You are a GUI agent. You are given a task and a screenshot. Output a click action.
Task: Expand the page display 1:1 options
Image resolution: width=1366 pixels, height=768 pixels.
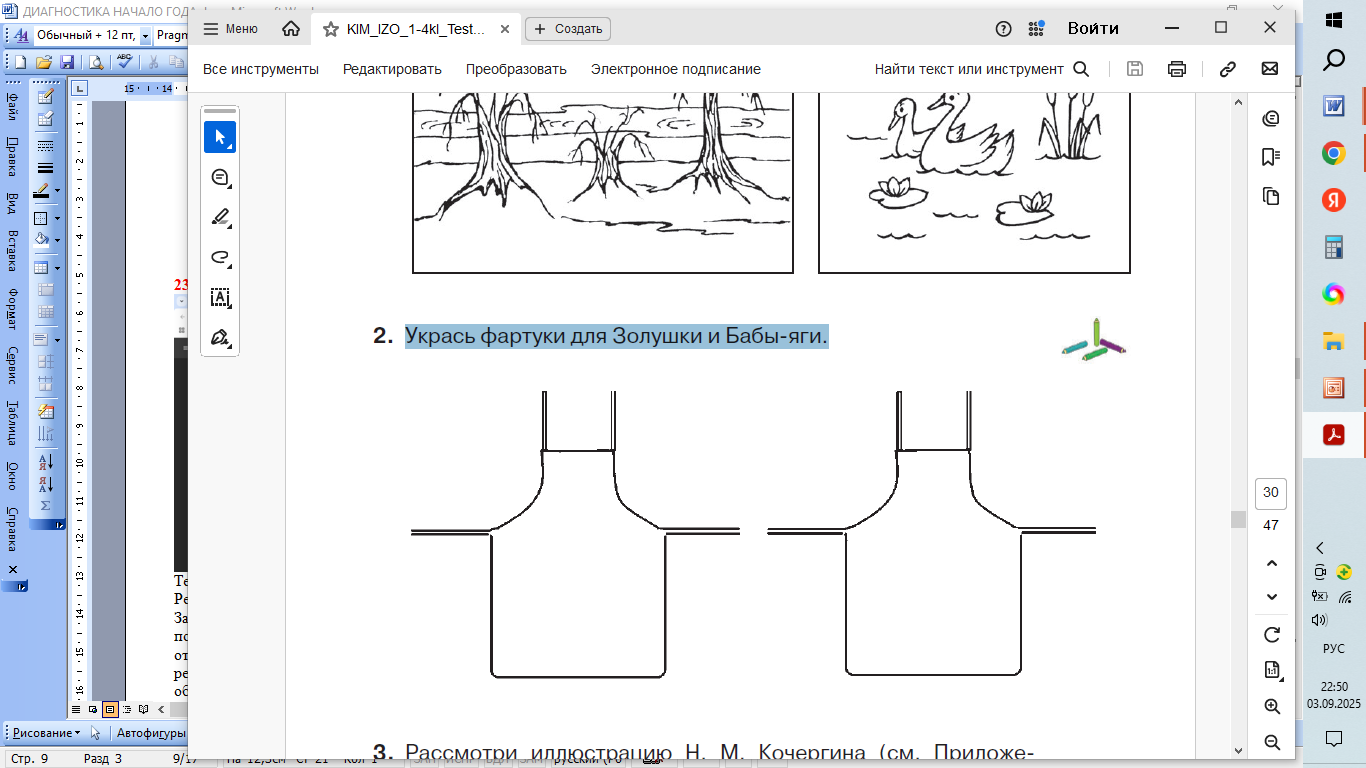1272,670
